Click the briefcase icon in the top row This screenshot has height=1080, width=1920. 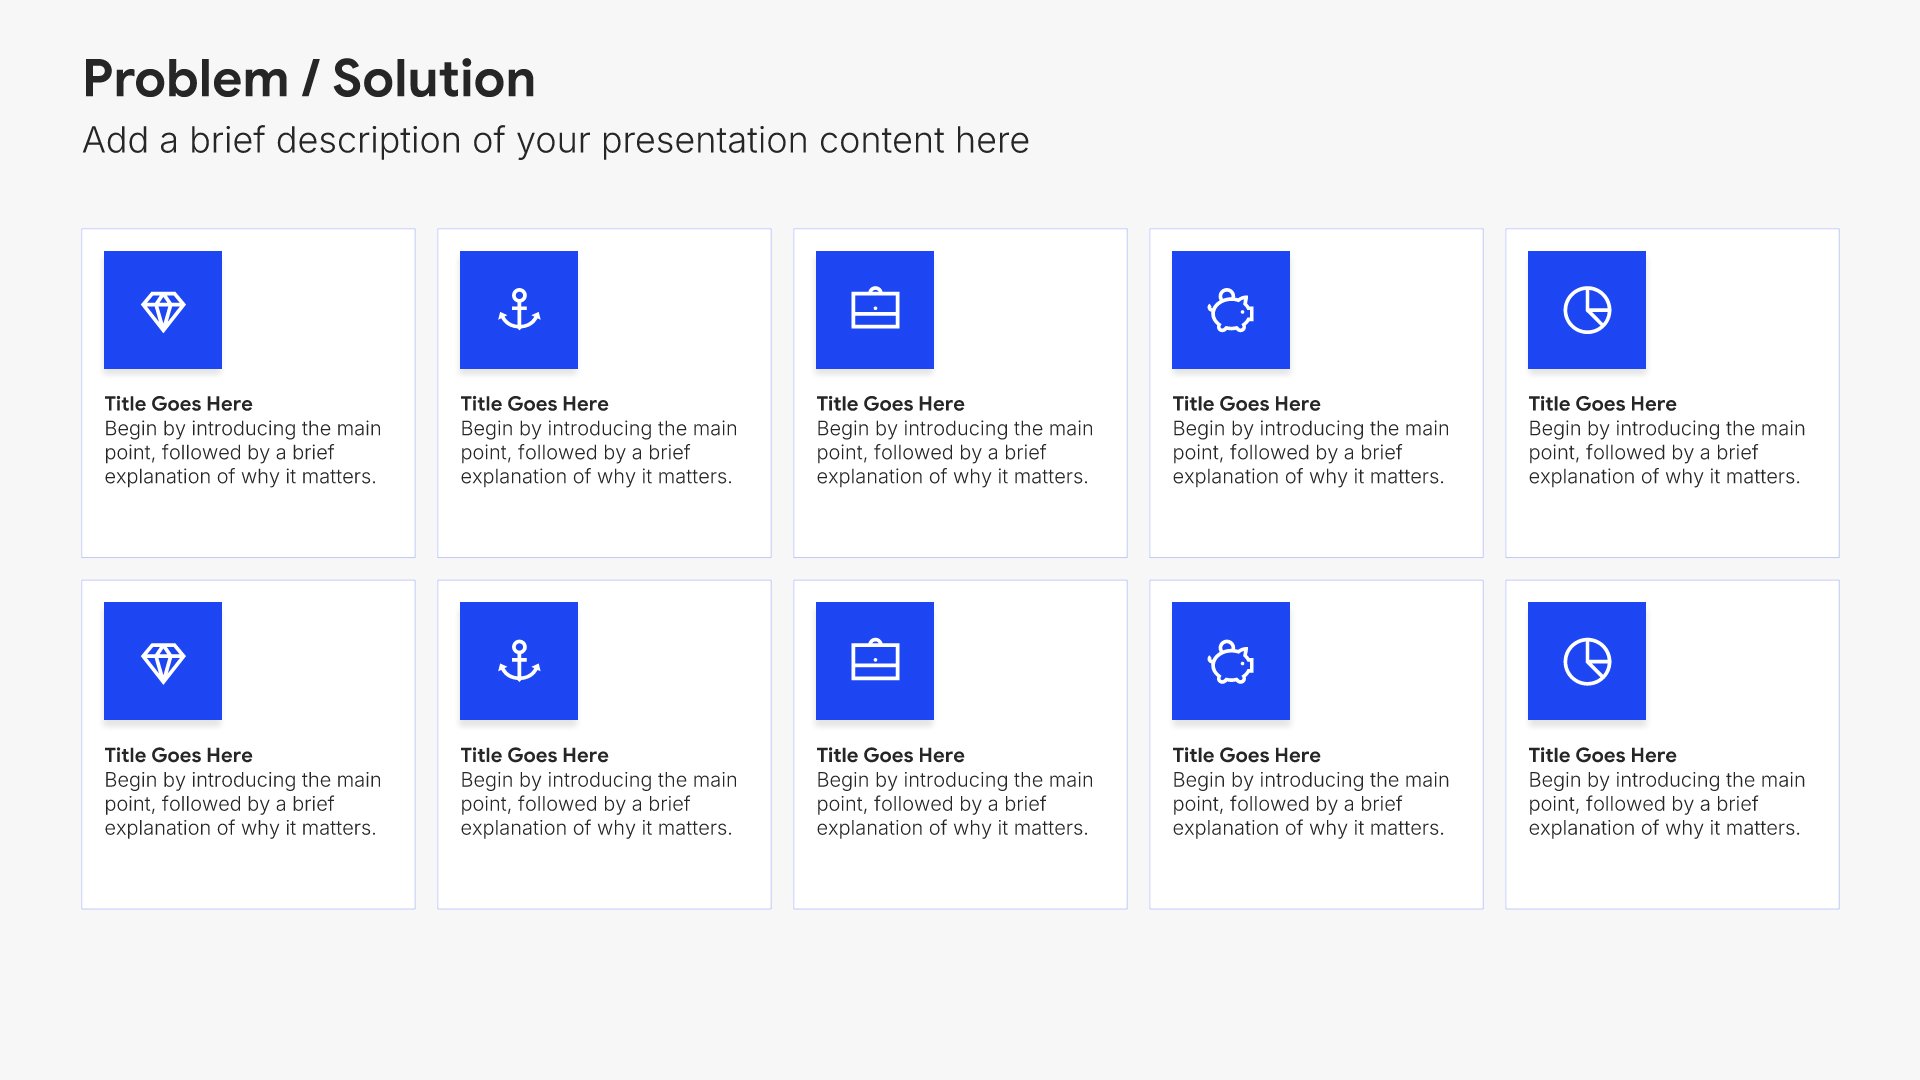875,310
